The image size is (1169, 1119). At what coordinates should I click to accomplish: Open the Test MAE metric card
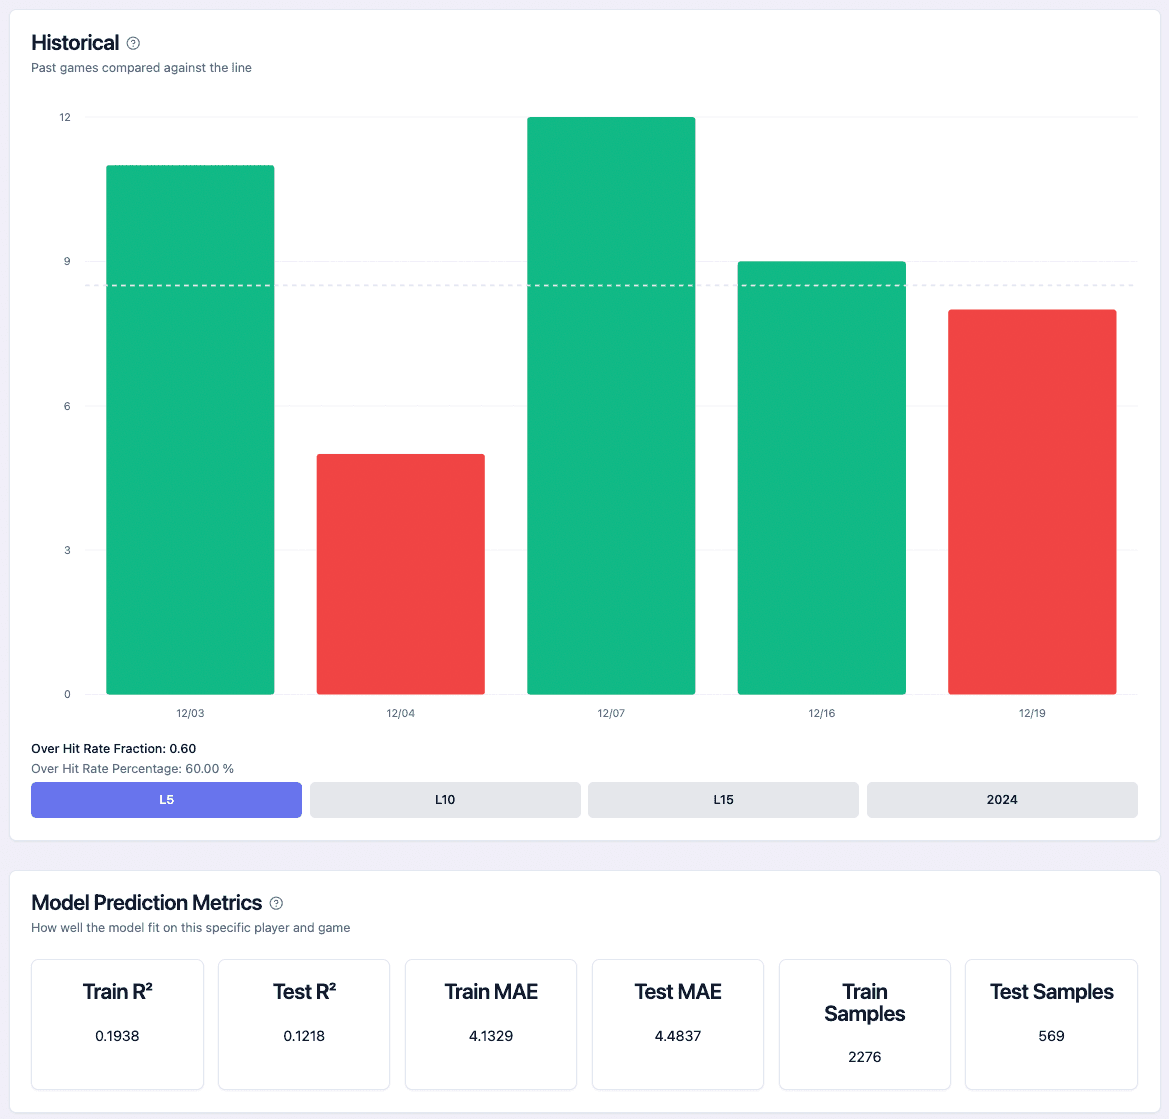(x=678, y=1024)
